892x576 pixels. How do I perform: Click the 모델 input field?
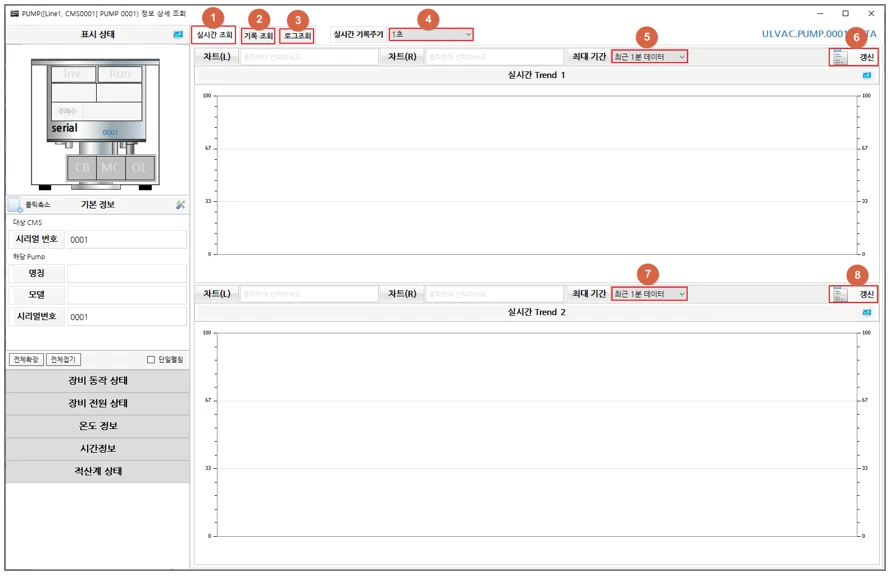[127, 295]
